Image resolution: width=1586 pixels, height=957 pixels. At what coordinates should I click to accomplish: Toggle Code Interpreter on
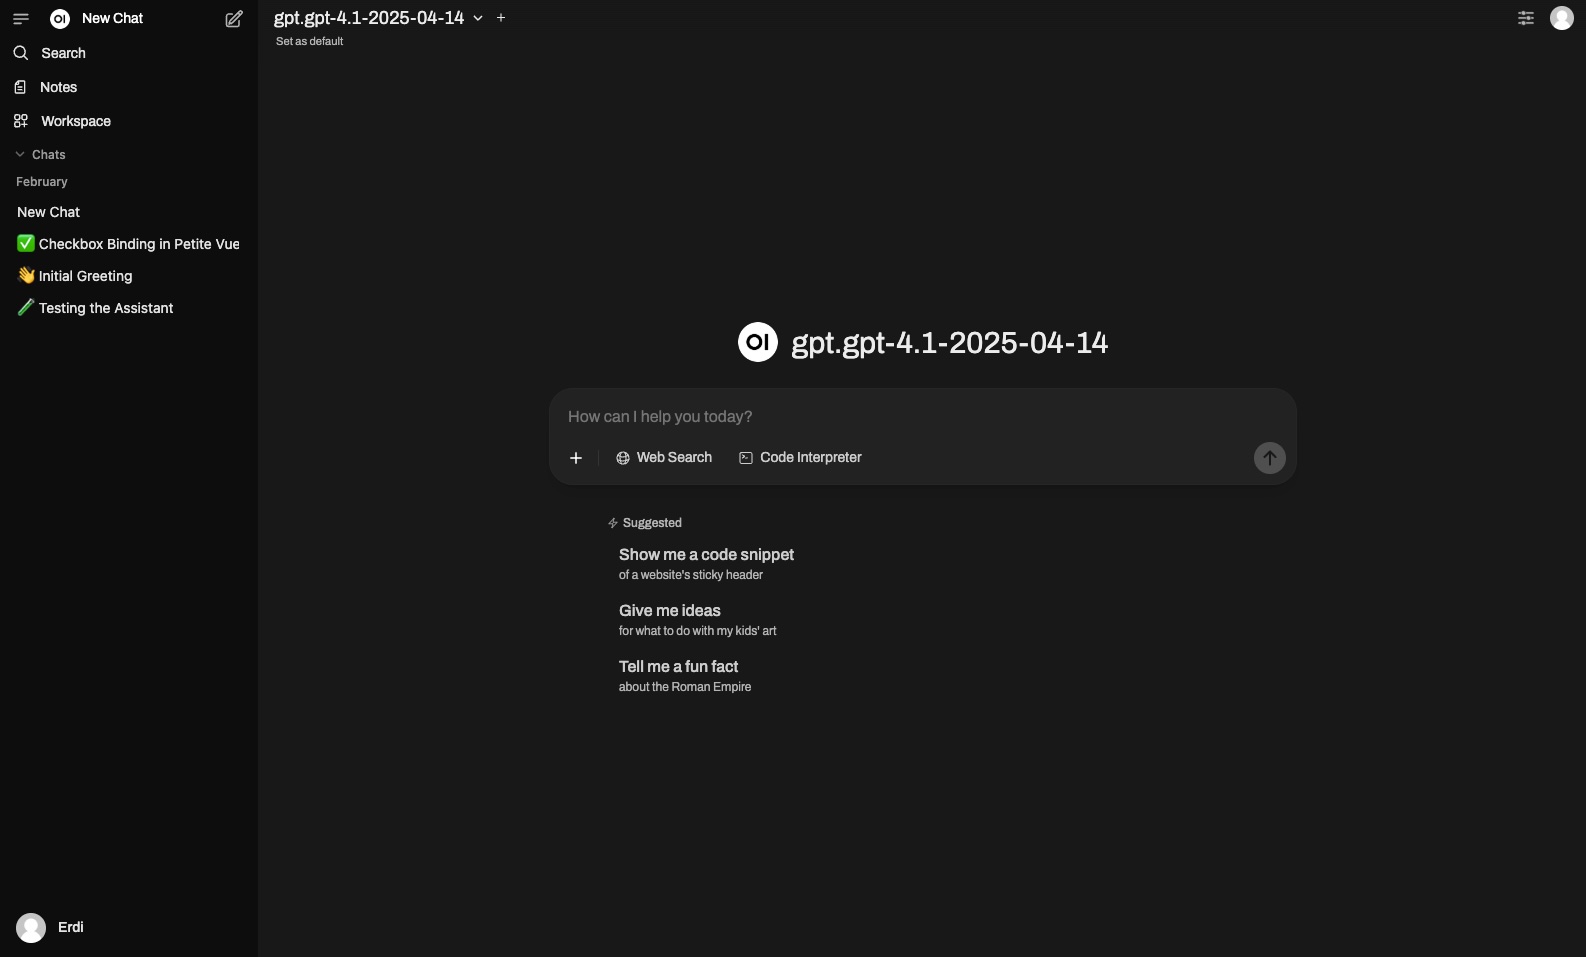click(800, 458)
